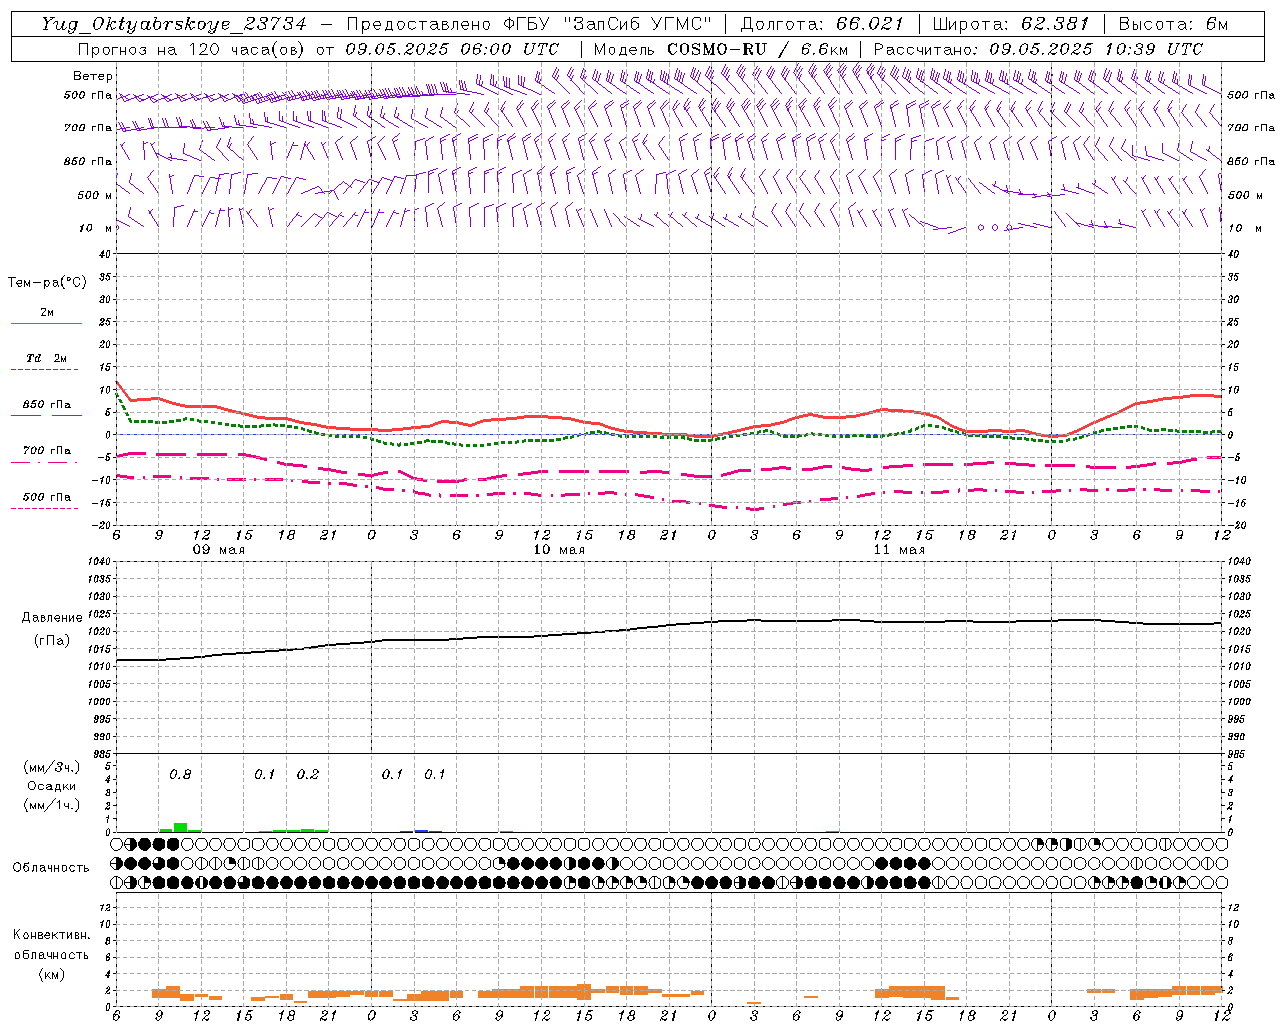The width and height of the screenshot is (1280, 1024).
Task: Click the (мм/1ч.) precipitation unit label
Action: click(51, 805)
